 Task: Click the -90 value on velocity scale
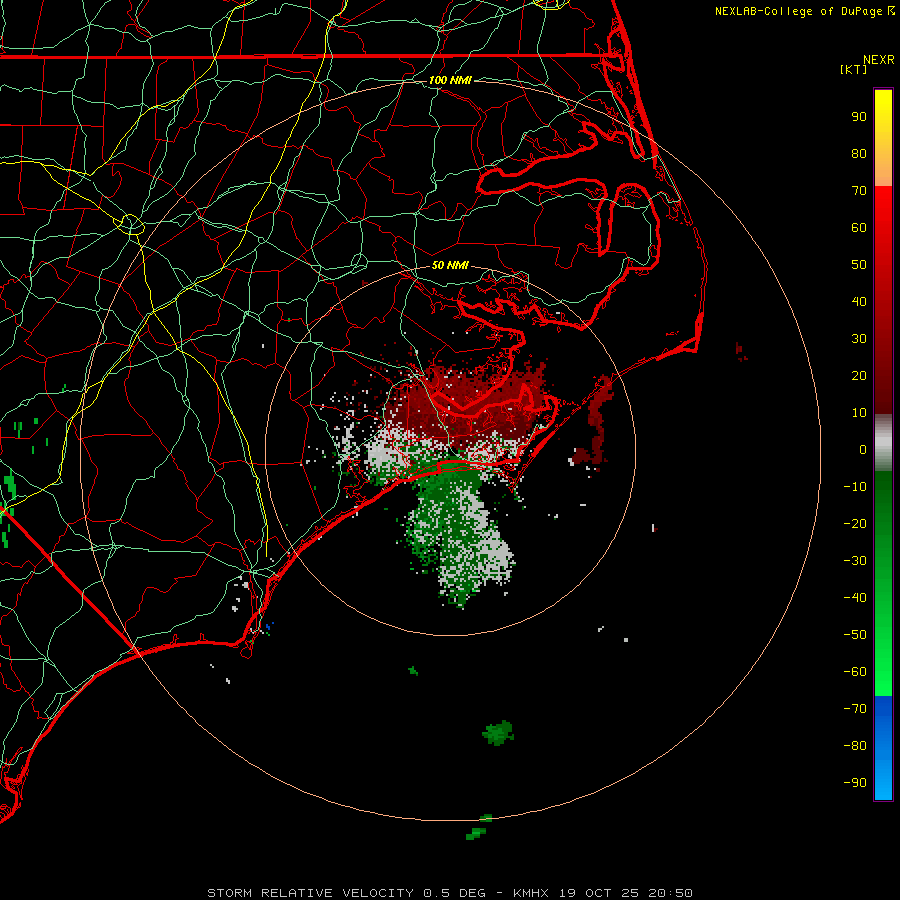(855, 782)
